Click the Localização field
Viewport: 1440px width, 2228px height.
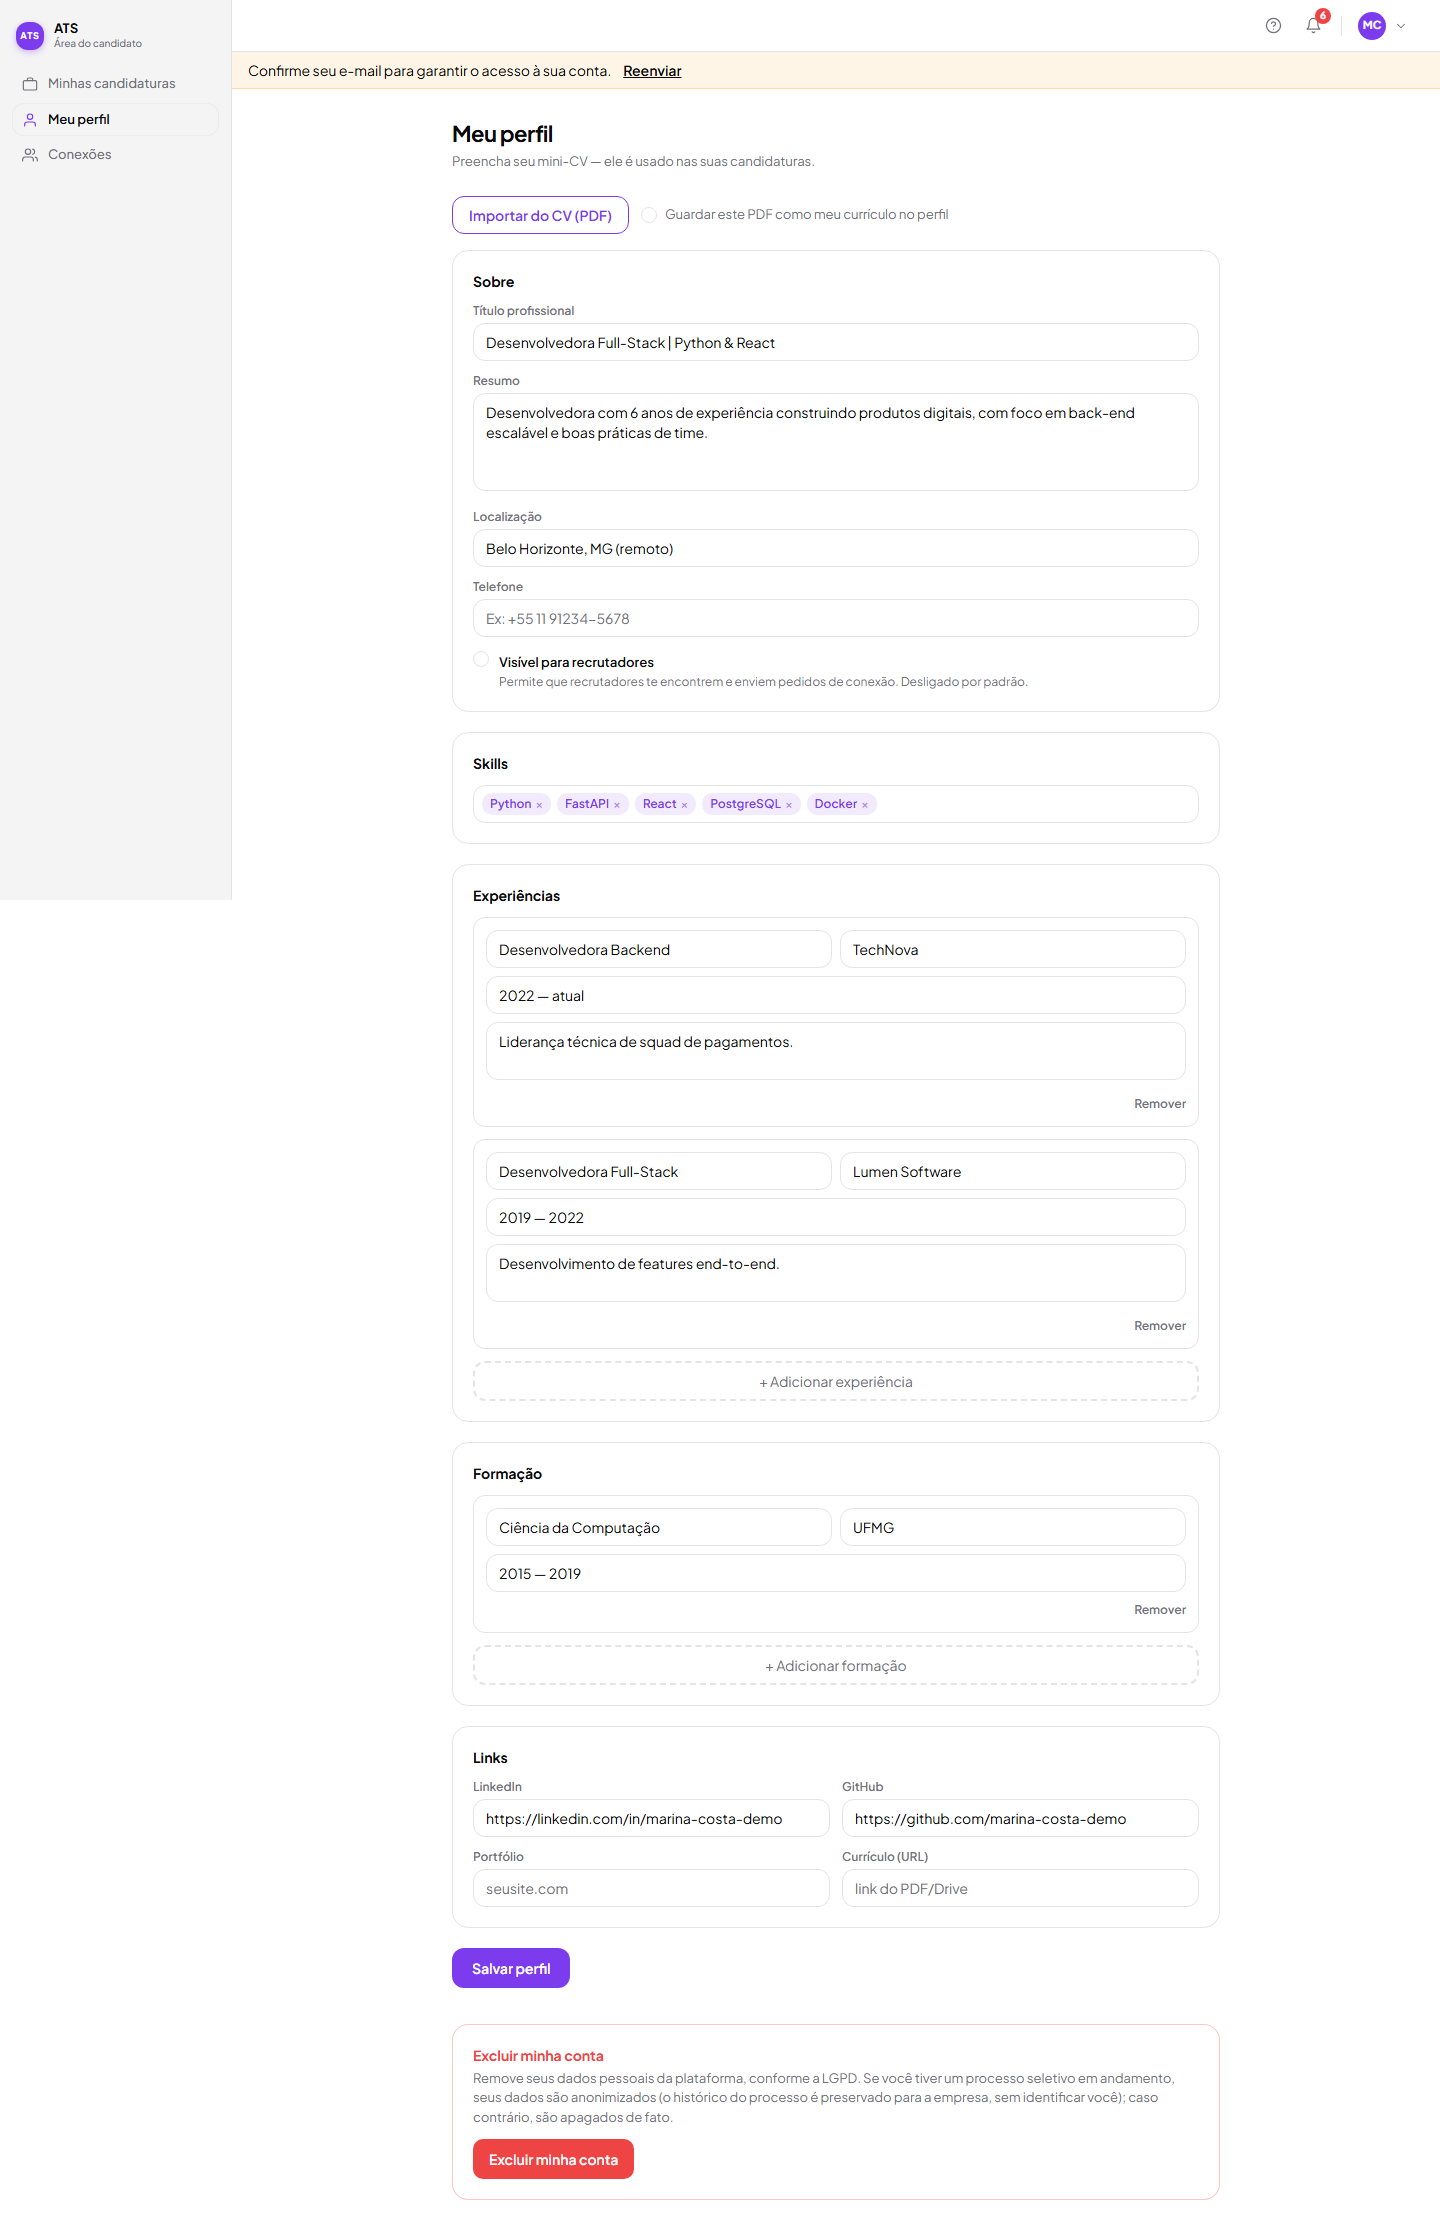[836, 548]
